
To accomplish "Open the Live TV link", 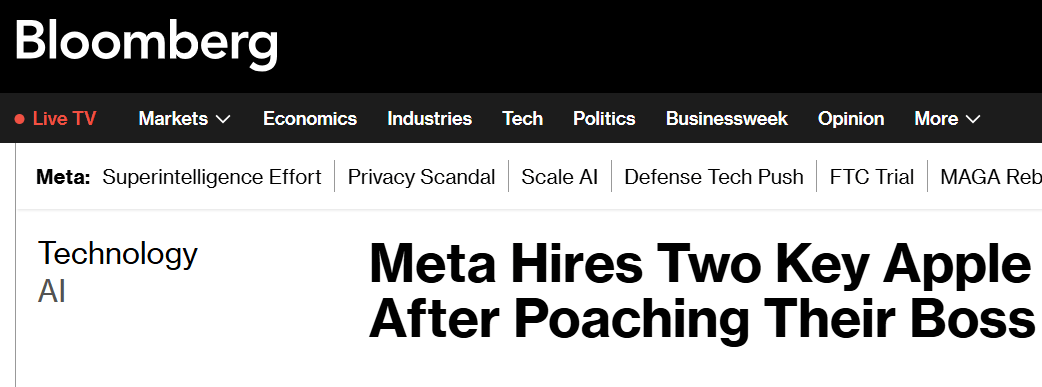I will [64, 118].
